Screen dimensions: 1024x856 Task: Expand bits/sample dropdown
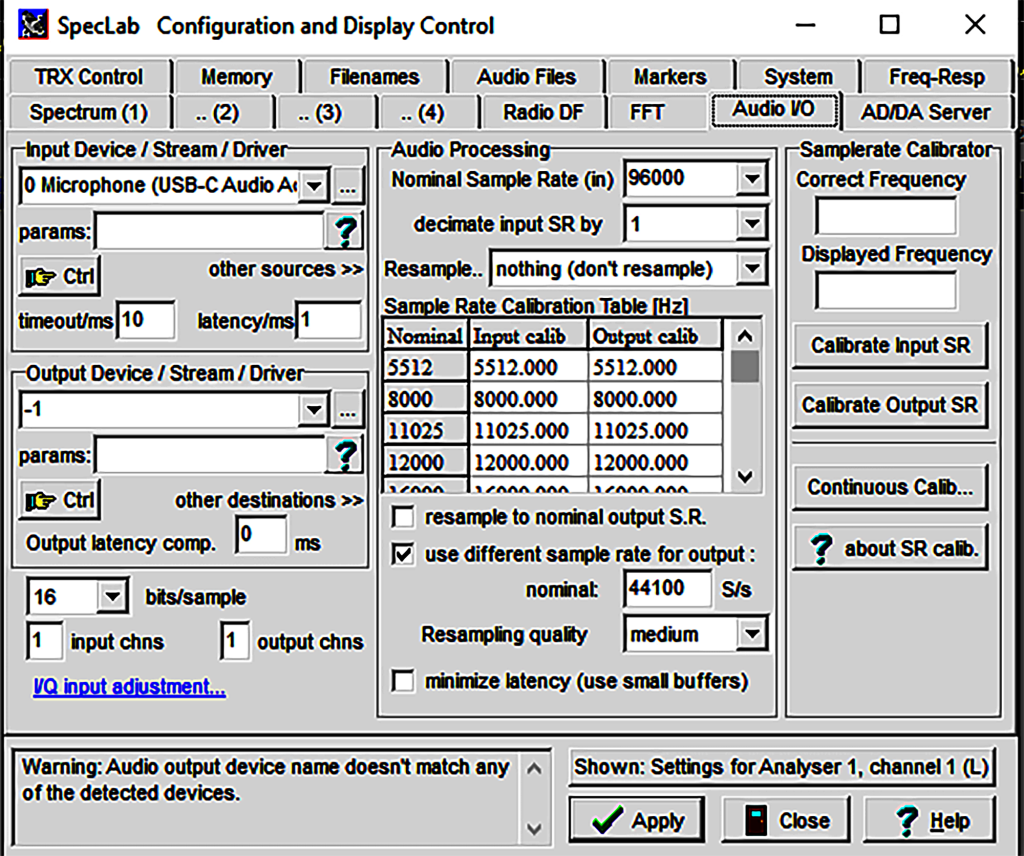point(113,598)
